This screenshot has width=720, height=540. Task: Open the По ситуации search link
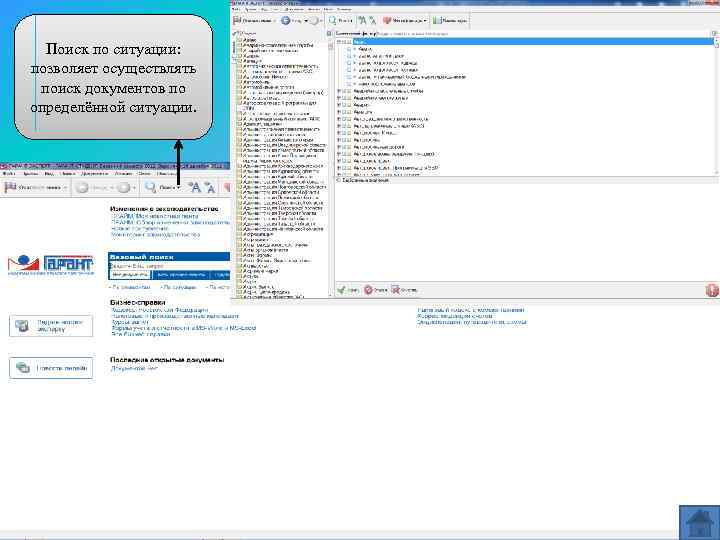179,287
